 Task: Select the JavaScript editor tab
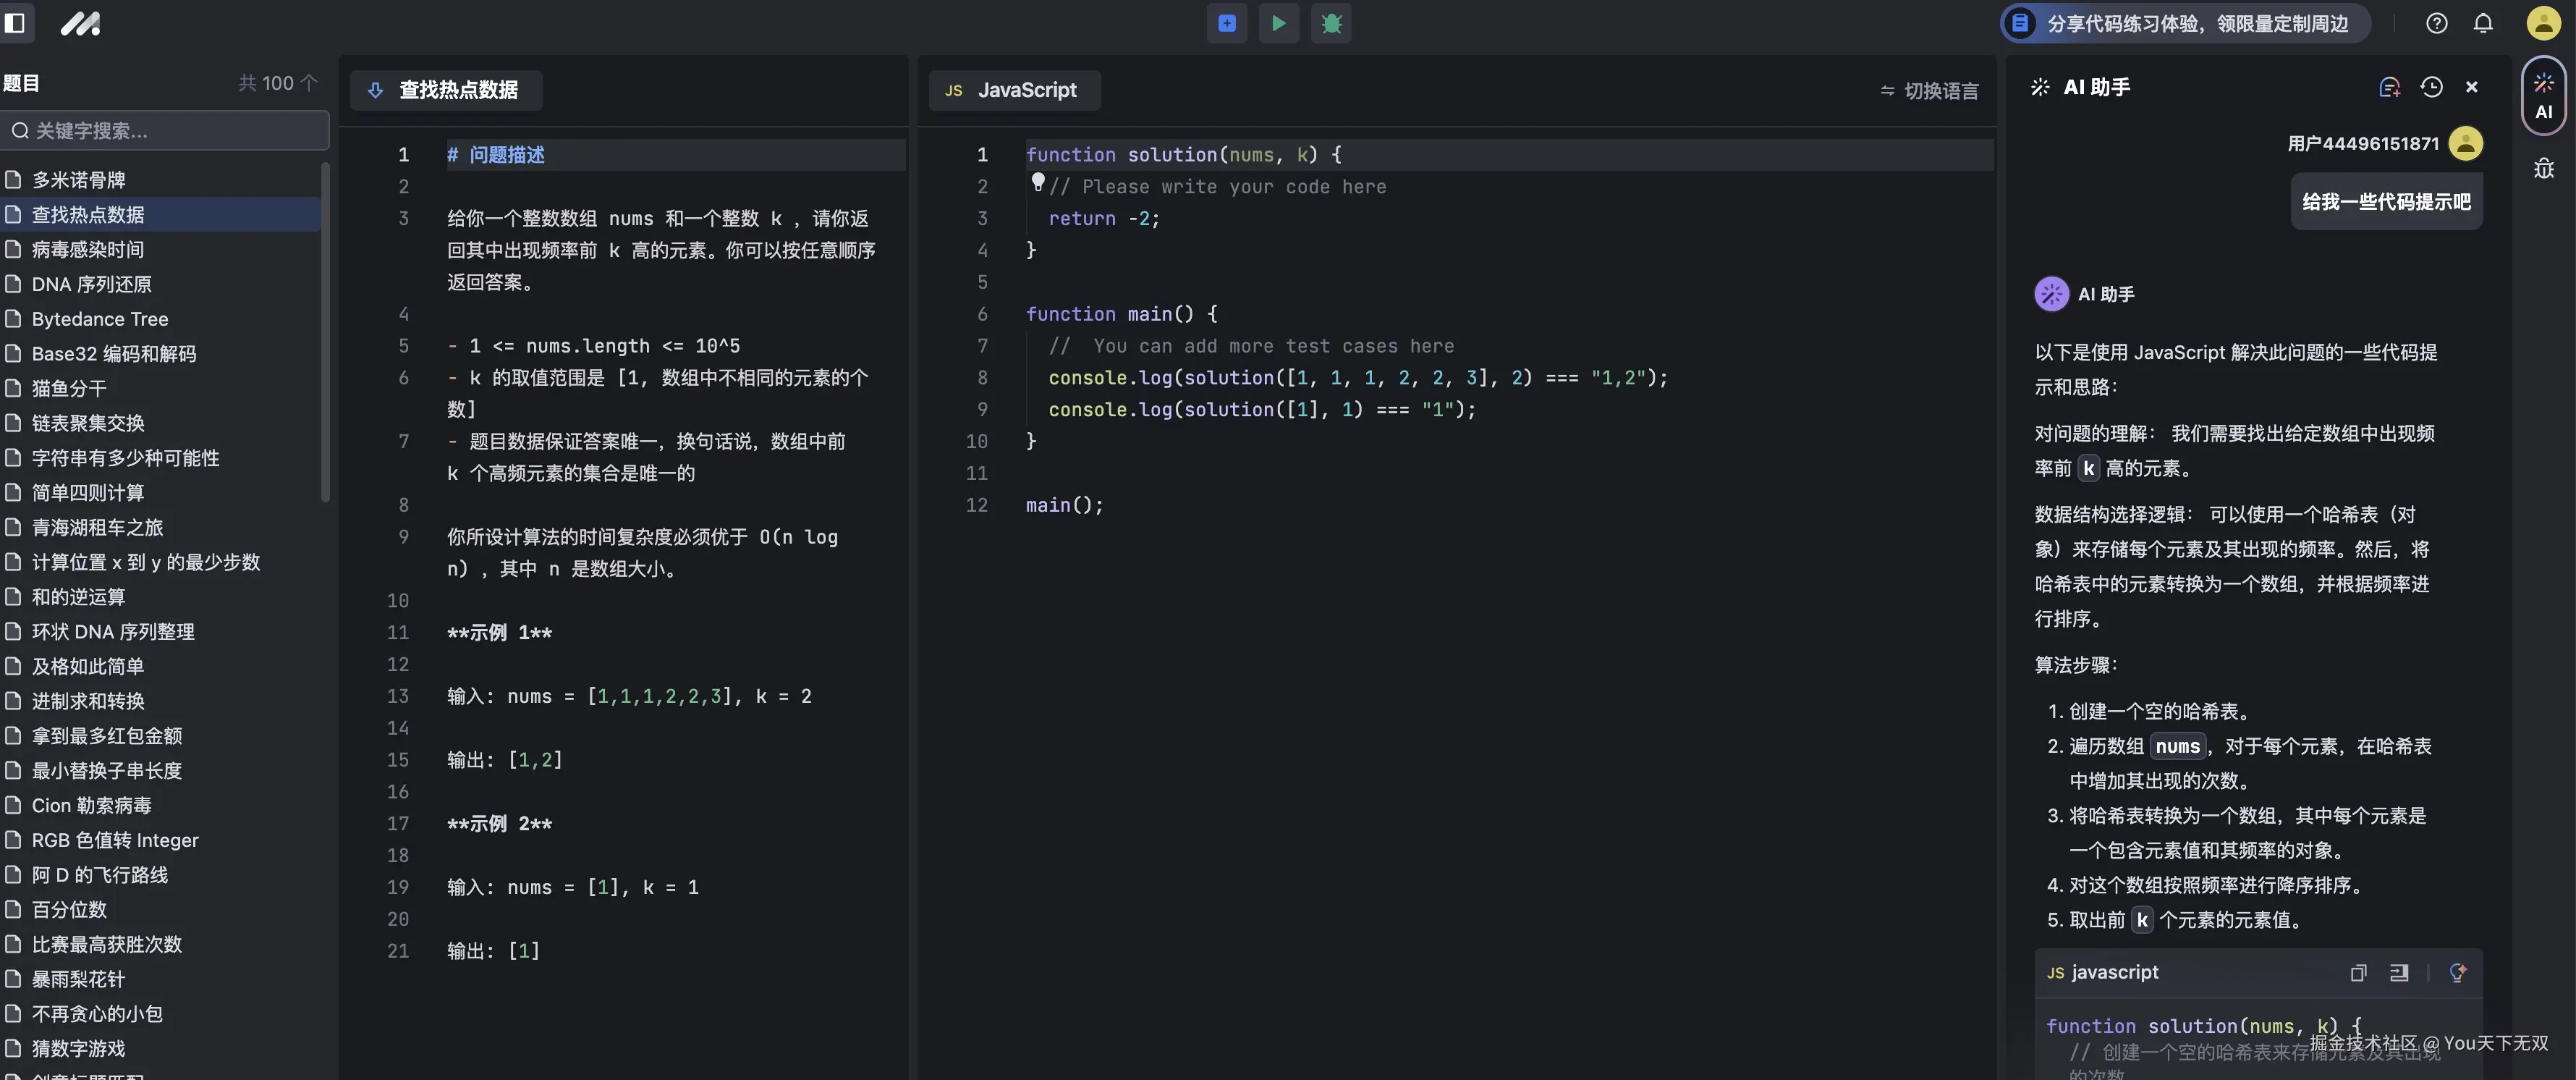[x=1014, y=90]
